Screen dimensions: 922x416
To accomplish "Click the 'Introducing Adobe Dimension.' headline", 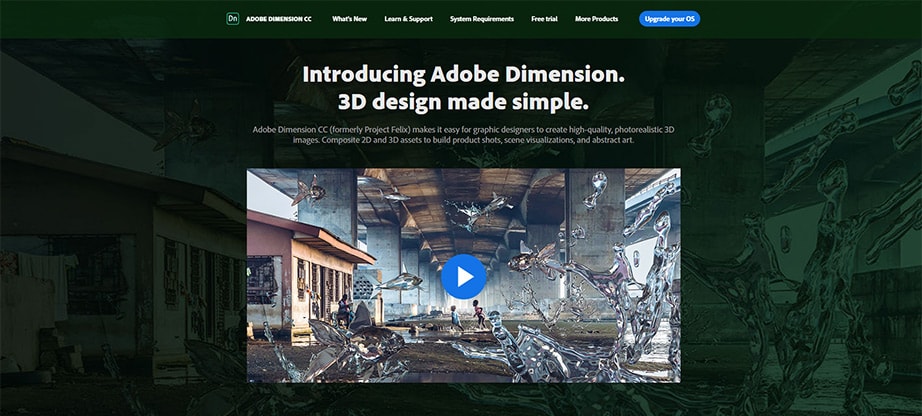I will (x=463, y=75).
